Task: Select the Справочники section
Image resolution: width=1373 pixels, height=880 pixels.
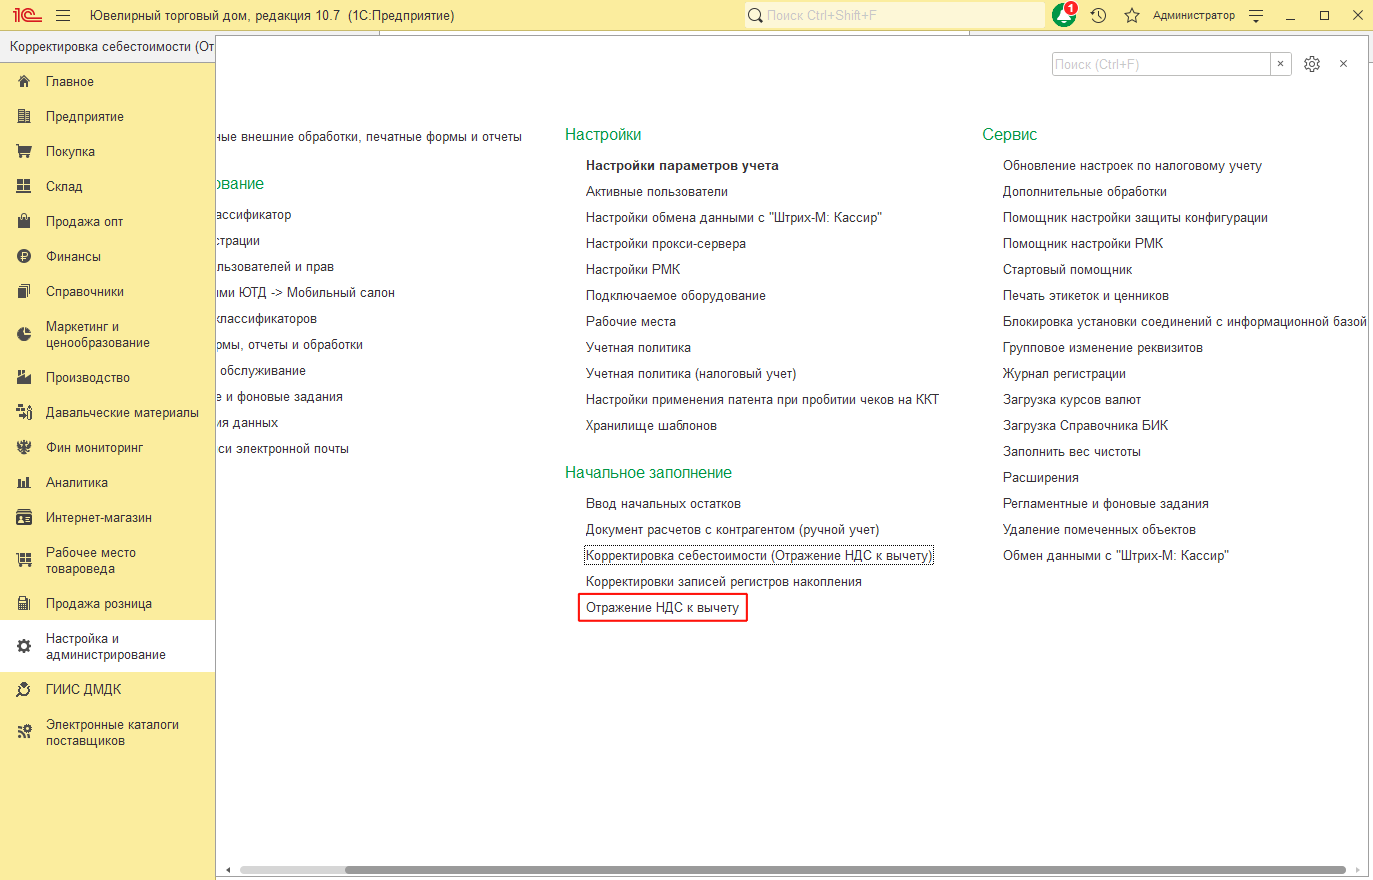Action: click(x=107, y=292)
